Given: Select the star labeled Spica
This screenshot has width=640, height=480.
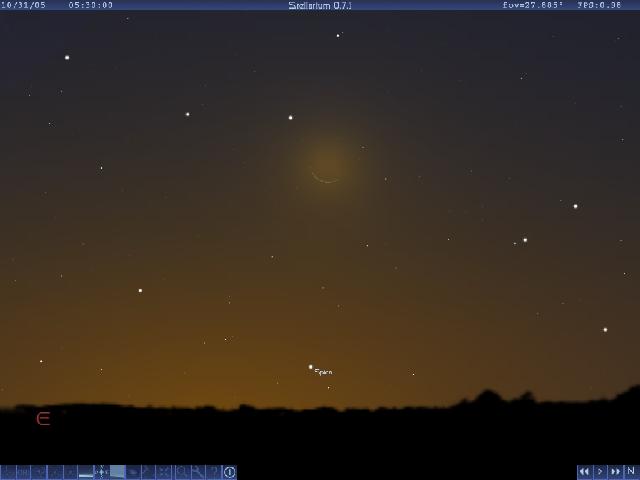Looking at the screenshot, I should [x=311, y=367].
